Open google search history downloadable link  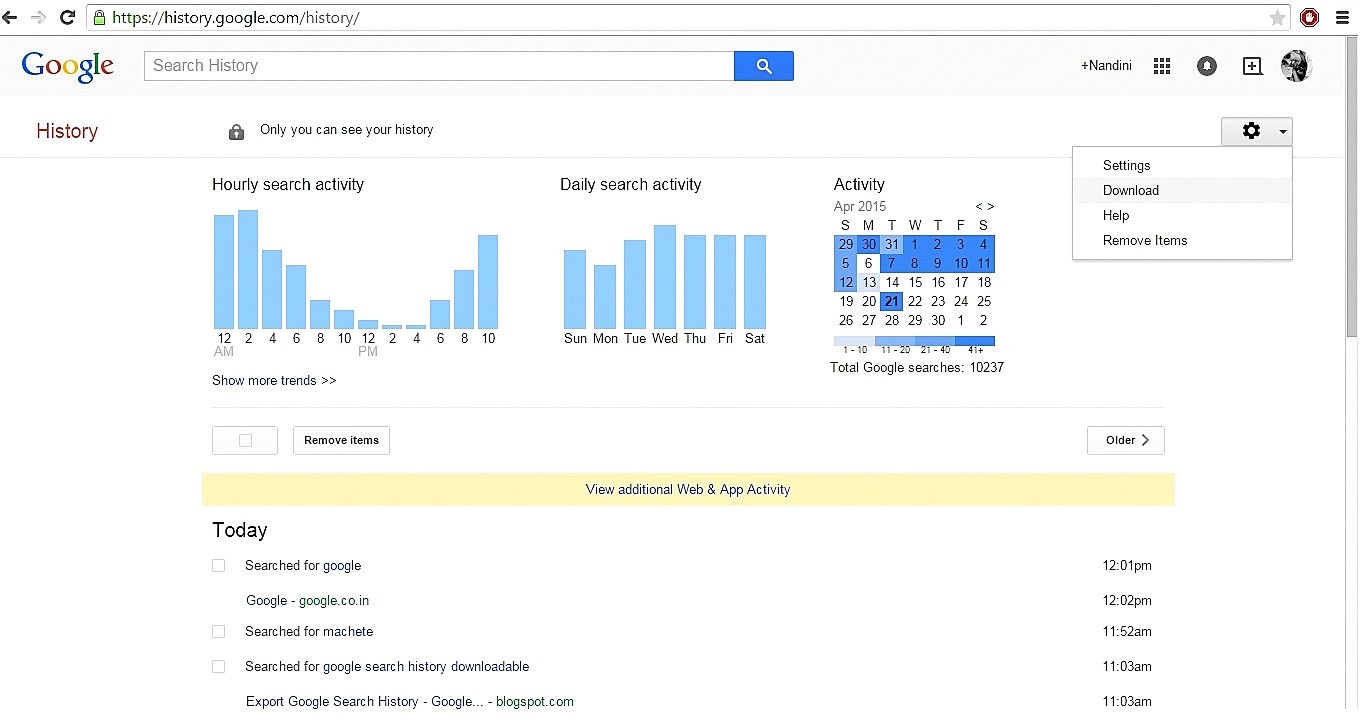pos(425,666)
